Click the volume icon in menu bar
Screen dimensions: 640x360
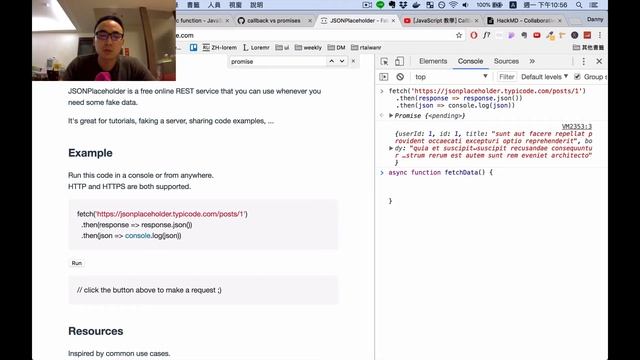coord(465,5)
